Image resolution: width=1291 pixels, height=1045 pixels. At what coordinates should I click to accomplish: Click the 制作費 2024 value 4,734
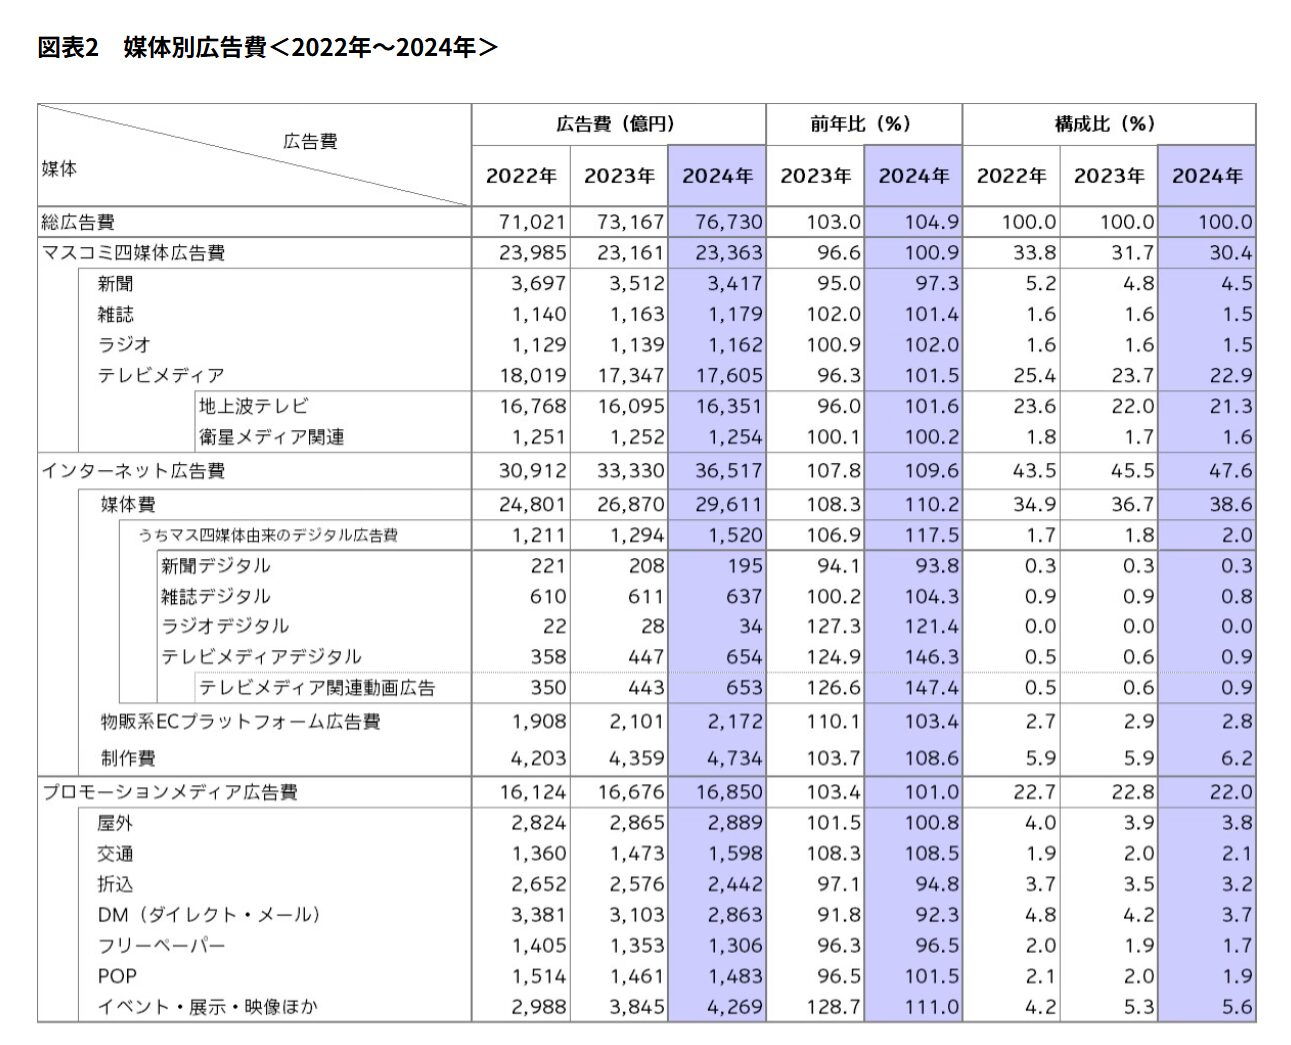(x=735, y=758)
